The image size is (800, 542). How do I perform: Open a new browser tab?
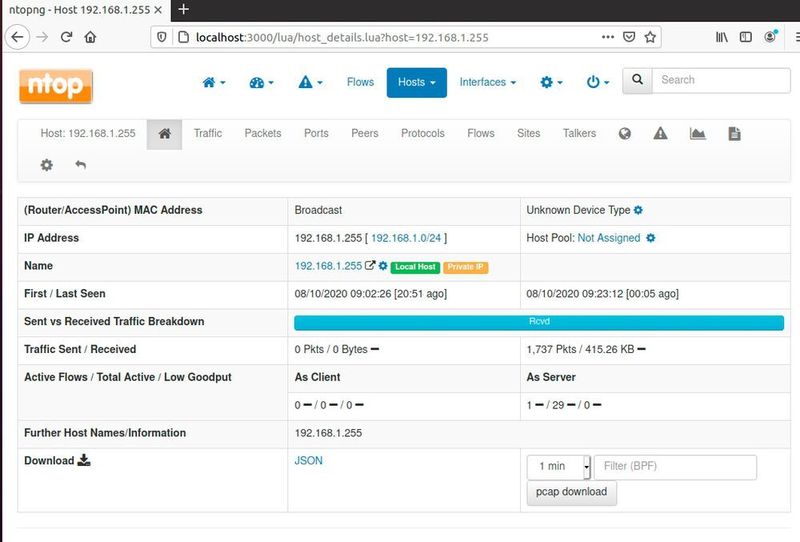coord(183,9)
